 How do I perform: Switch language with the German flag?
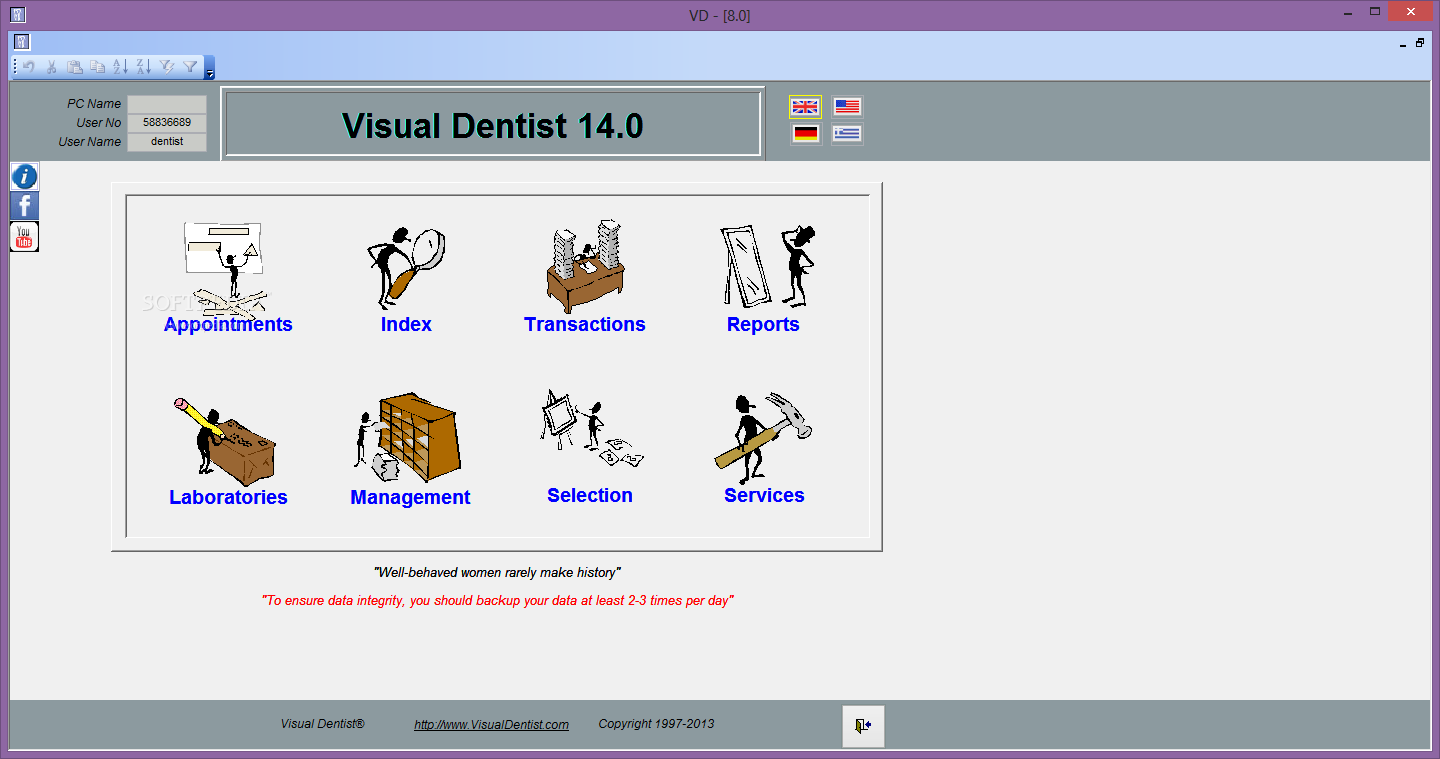[x=805, y=134]
